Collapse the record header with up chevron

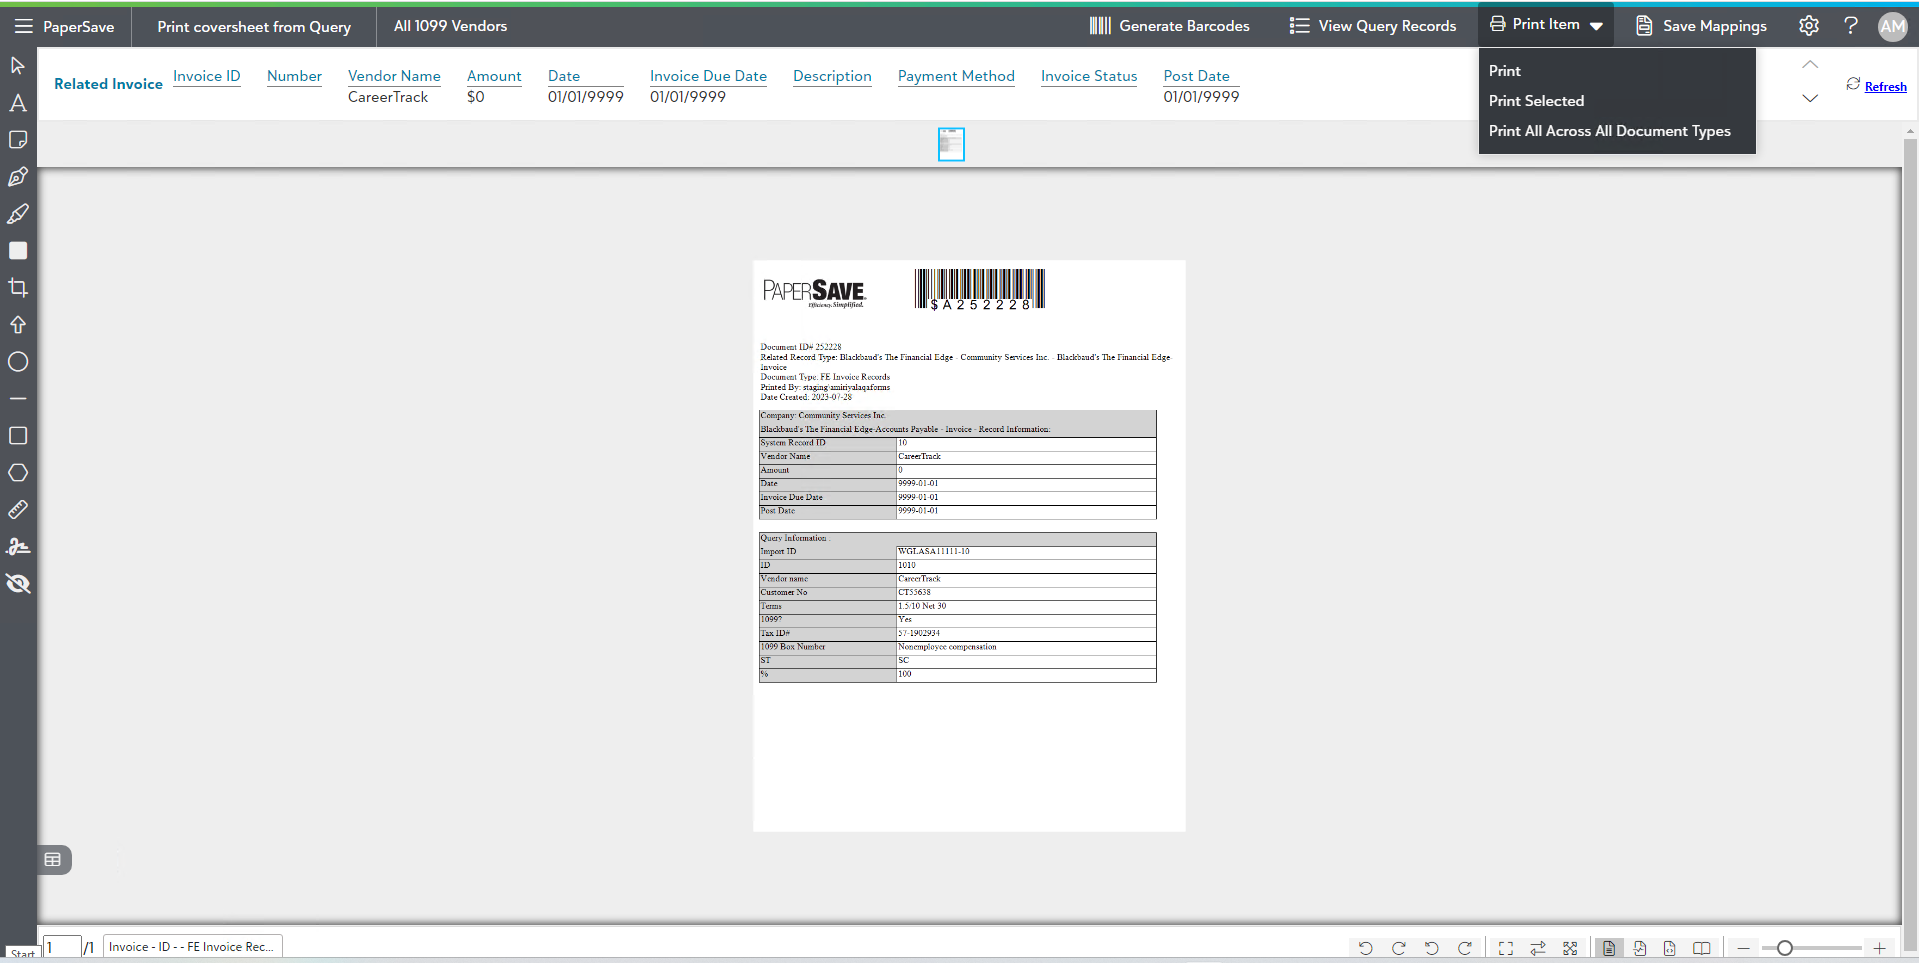pyautogui.click(x=1810, y=65)
